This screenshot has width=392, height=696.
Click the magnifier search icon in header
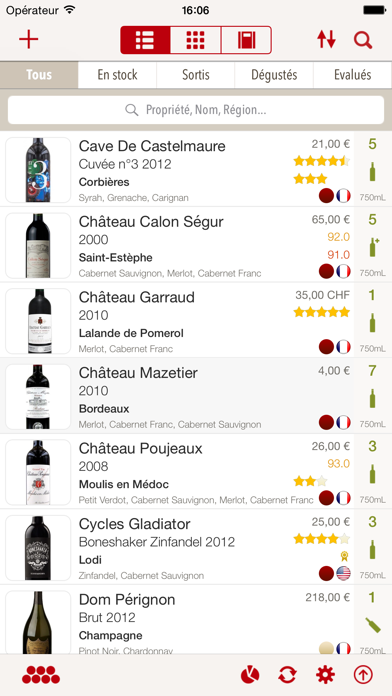click(x=363, y=40)
